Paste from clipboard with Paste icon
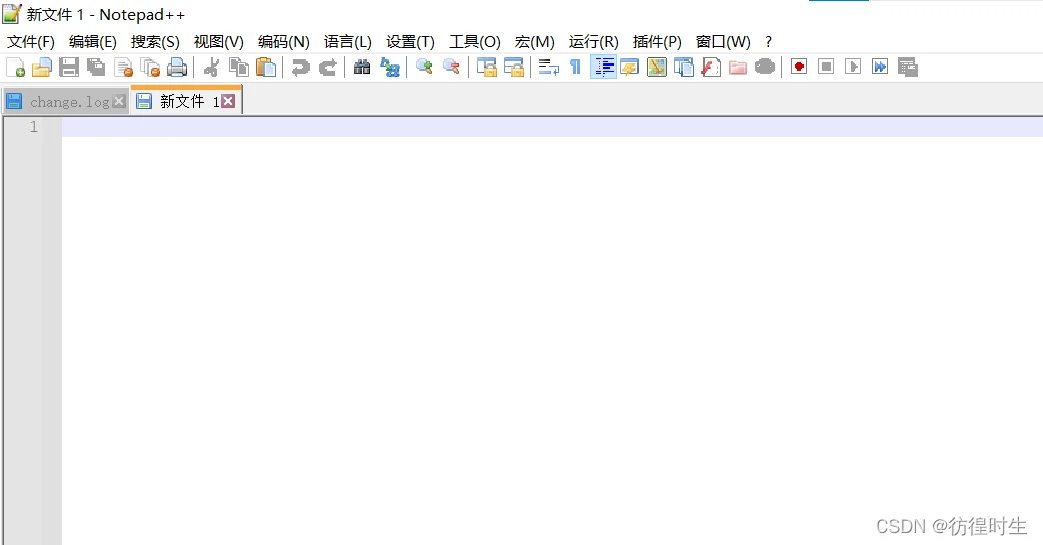This screenshot has height=545, width=1043. [x=266, y=67]
